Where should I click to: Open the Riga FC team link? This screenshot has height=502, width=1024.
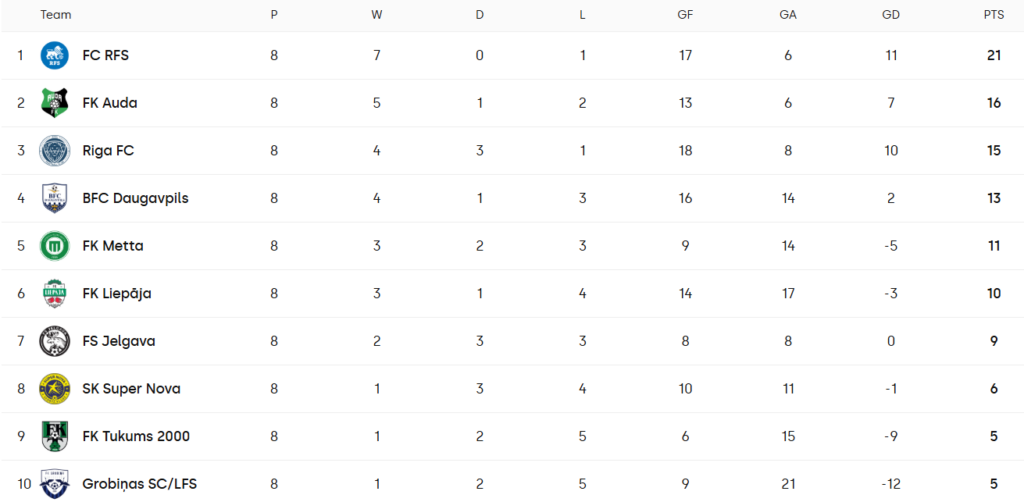108,151
